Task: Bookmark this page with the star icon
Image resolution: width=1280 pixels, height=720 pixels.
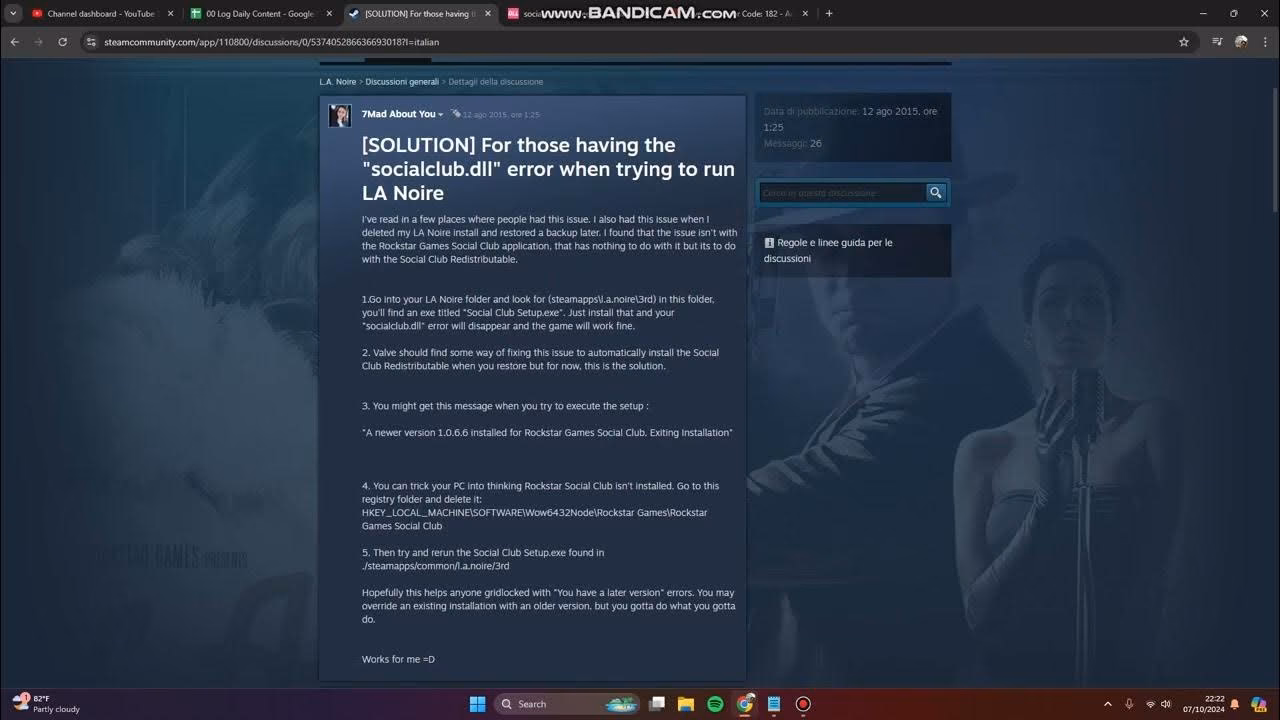Action: (1184, 42)
